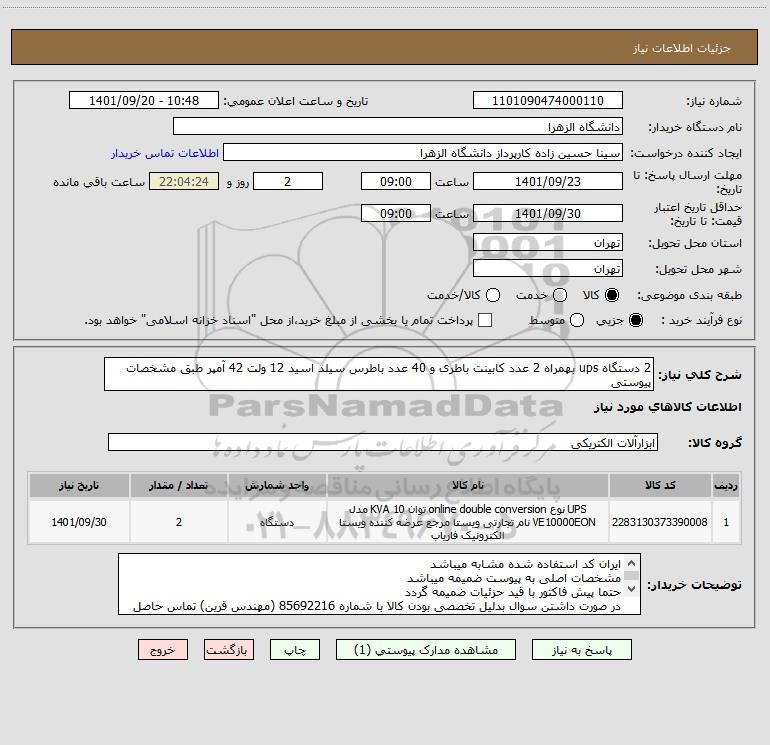Open اطلاعات تماس خریدار link
The width and height of the screenshot is (770, 745).
pyautogui.click(x=165, y=153)
